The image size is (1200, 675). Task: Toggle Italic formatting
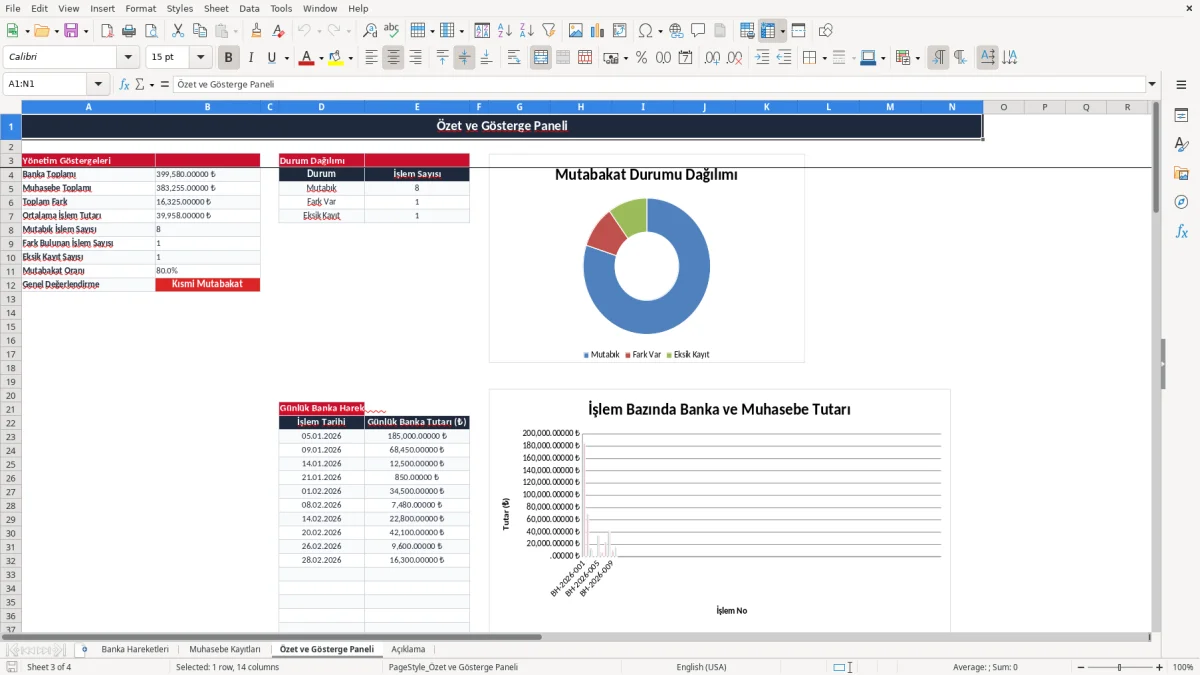click(250, 58)
